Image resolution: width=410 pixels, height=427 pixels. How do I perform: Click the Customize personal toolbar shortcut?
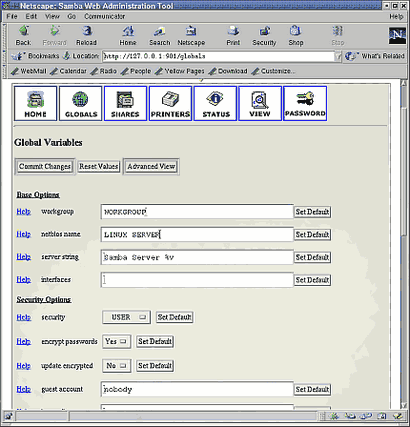point(273,71)
